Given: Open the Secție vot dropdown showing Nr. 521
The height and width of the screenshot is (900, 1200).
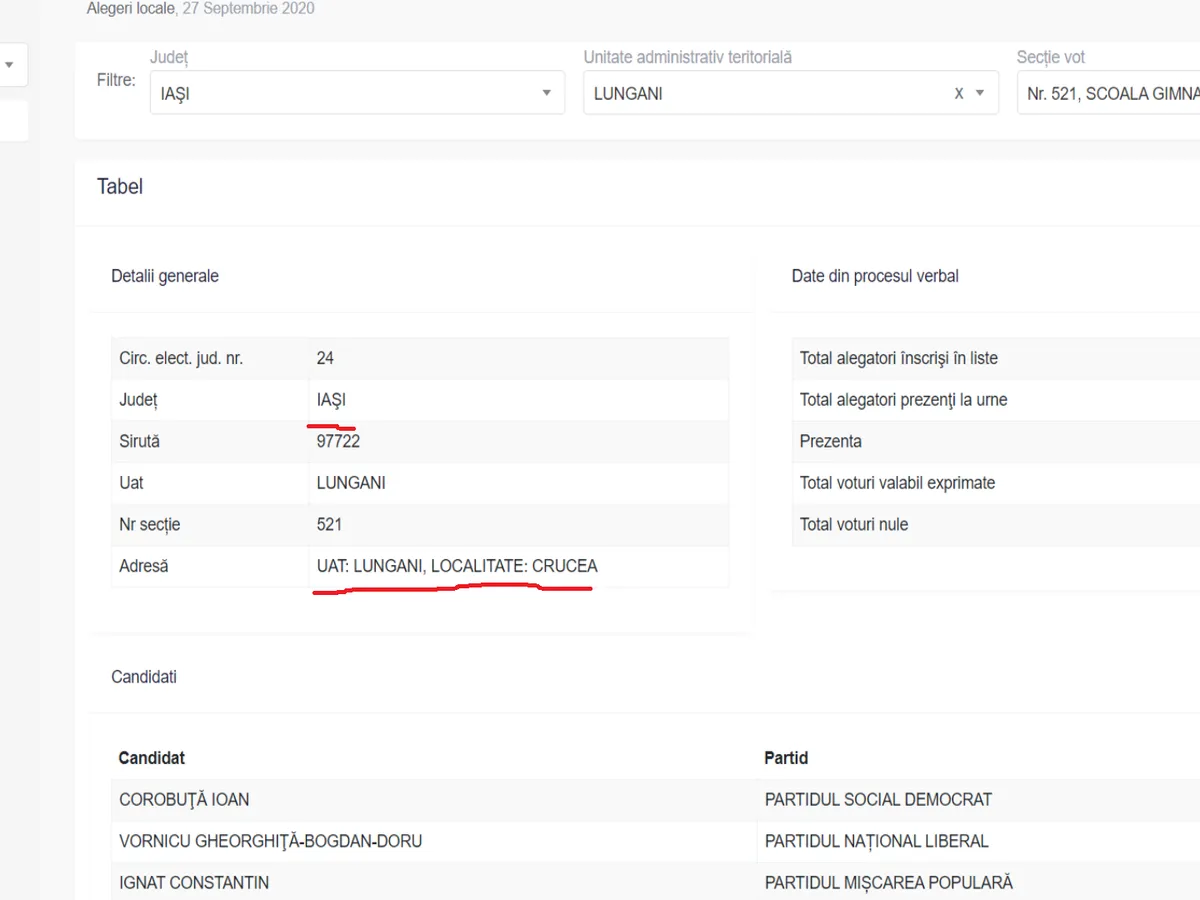Looking at the screenshot, I should coord(1110,93).
